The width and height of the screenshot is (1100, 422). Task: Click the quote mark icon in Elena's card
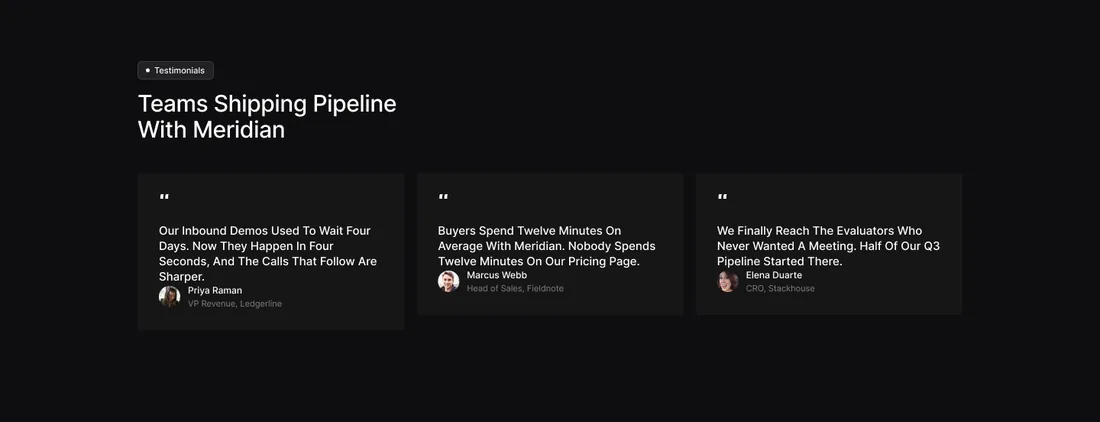pos(723,198)
